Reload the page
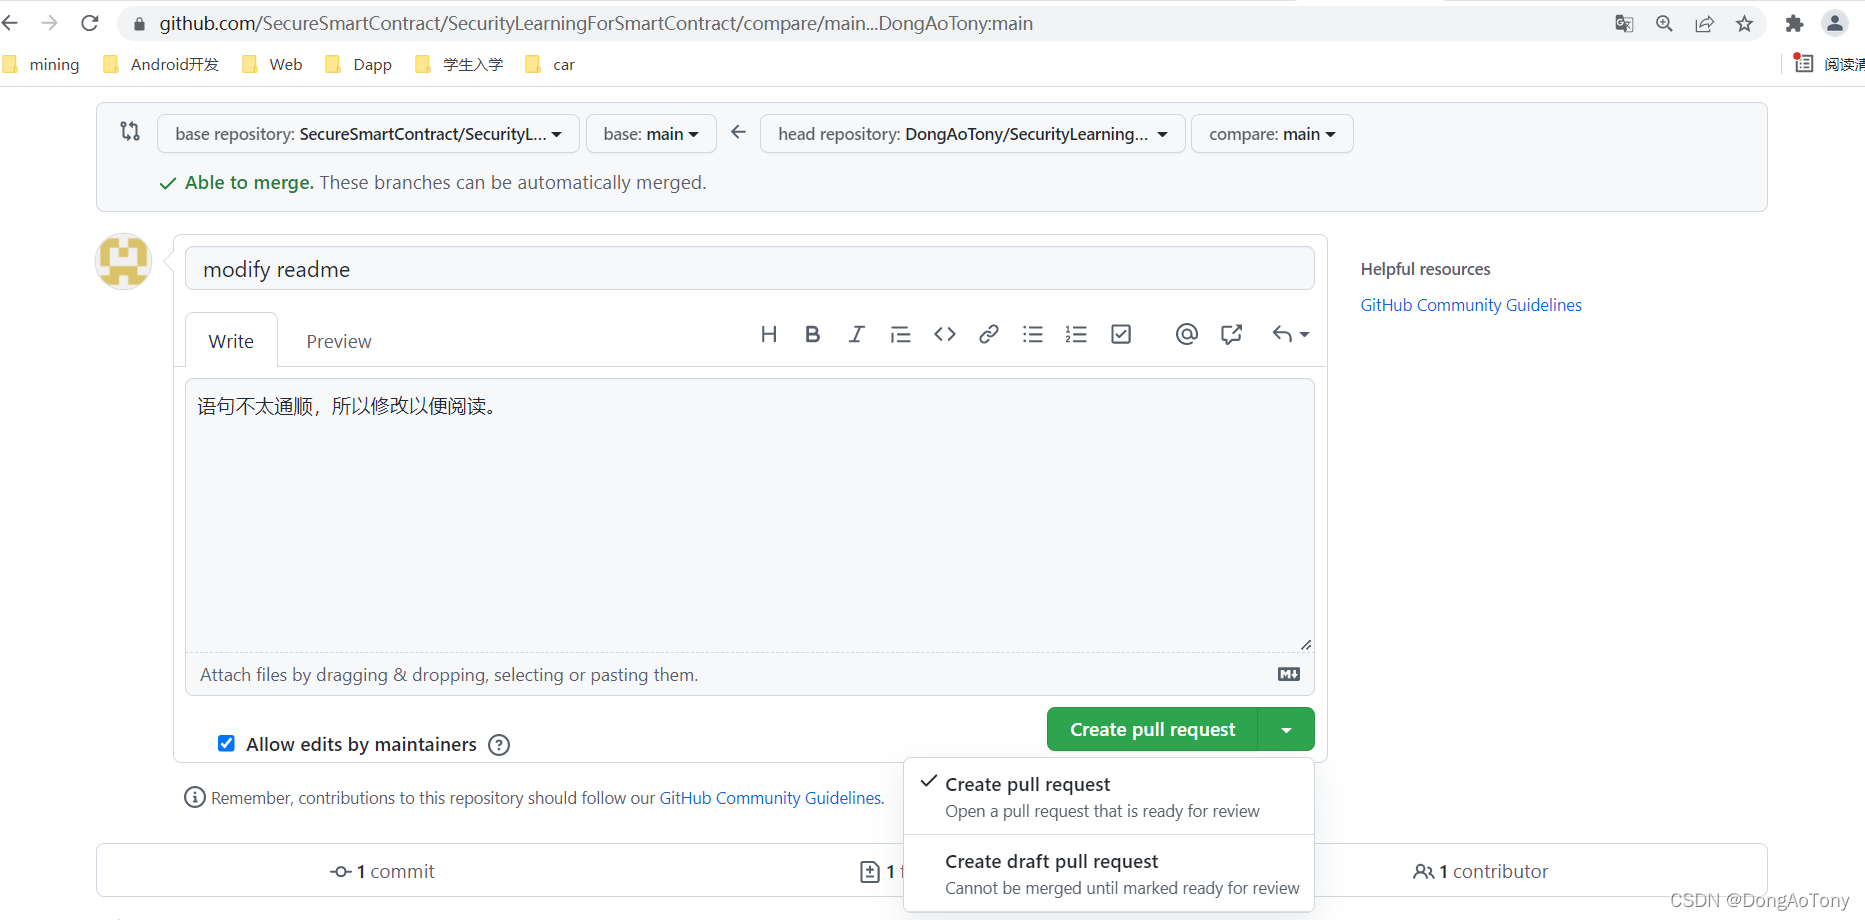This screenshot has width=1865, height=920. [x=90, y=23]
